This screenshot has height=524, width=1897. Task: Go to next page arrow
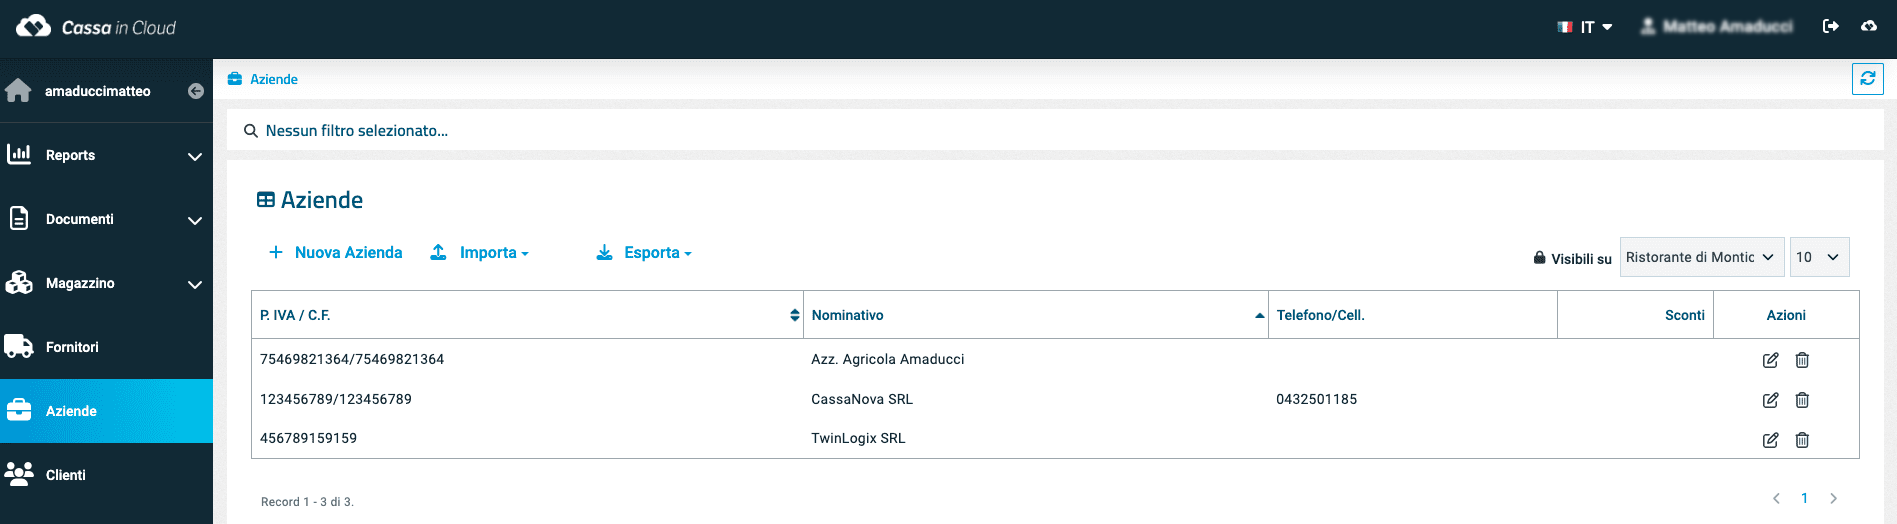(1833, 498)
